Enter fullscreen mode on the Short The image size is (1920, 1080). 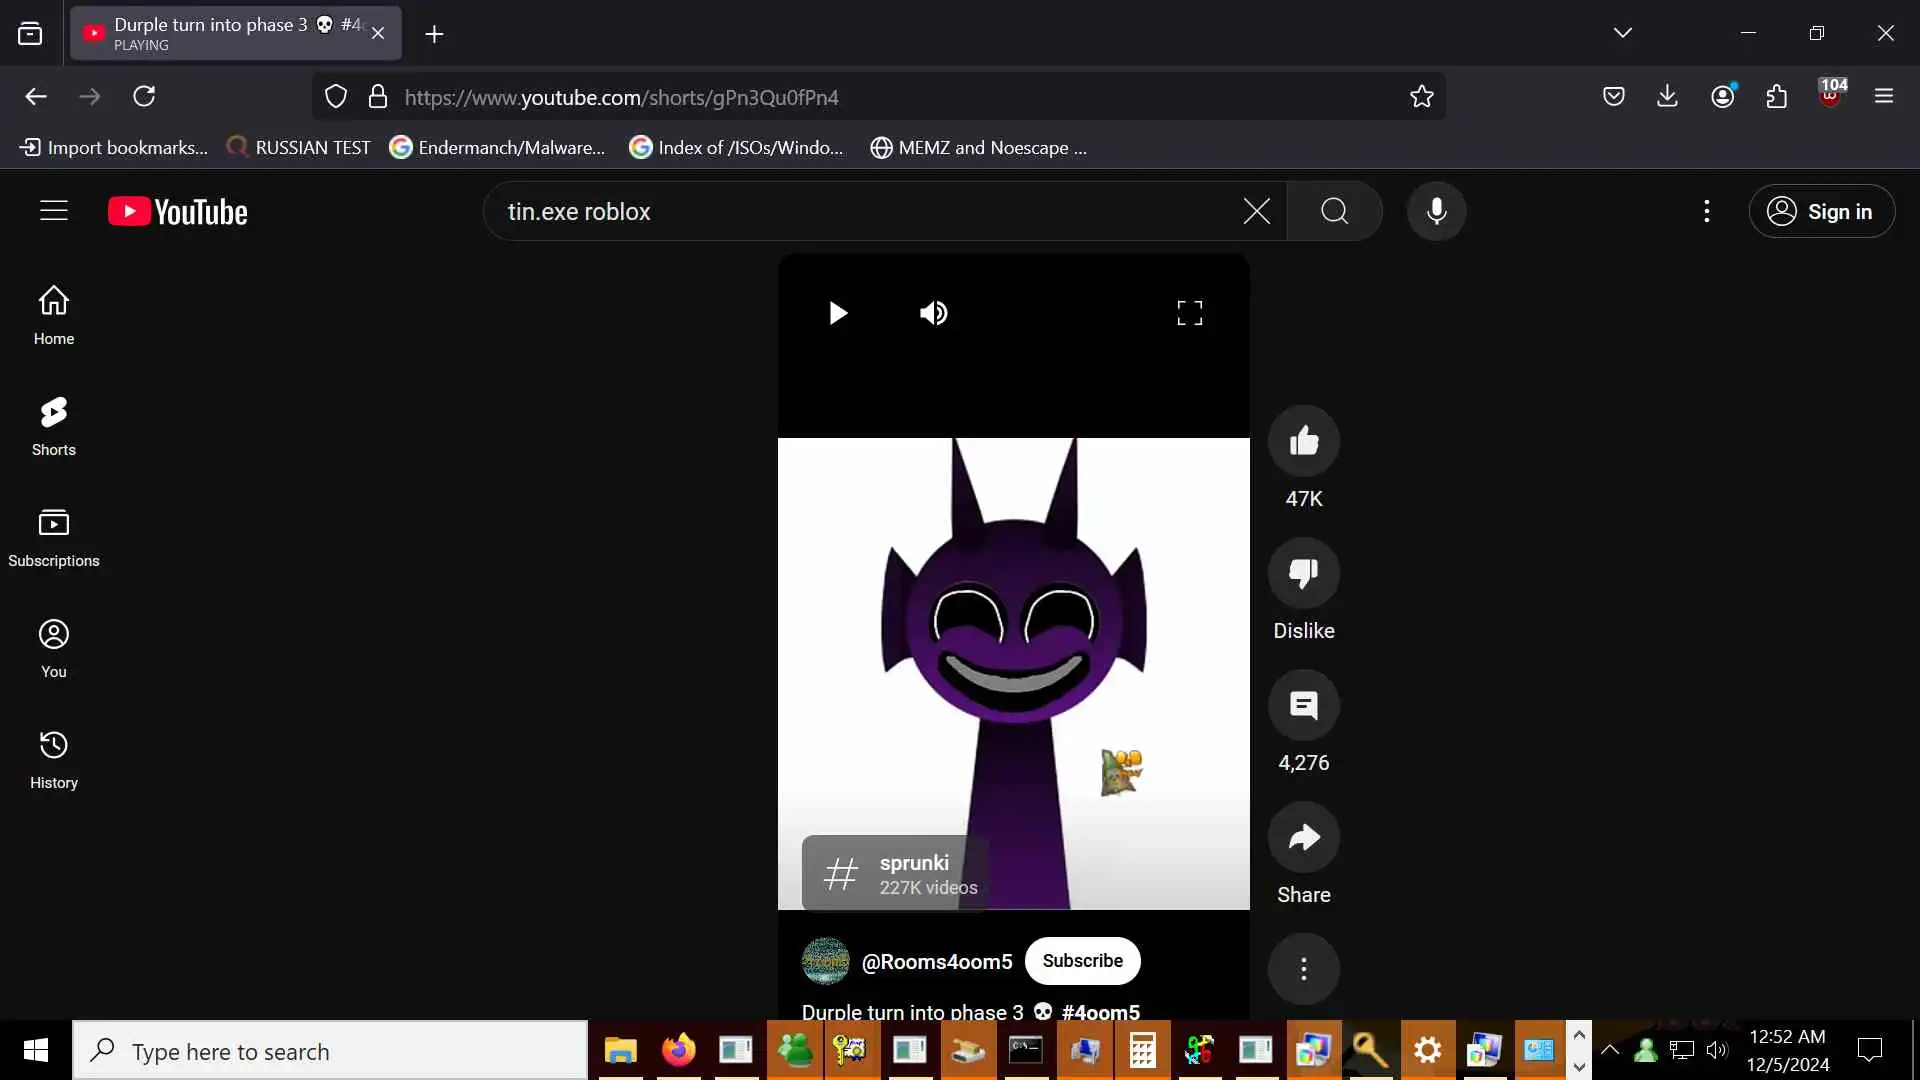coord(1189,313)
